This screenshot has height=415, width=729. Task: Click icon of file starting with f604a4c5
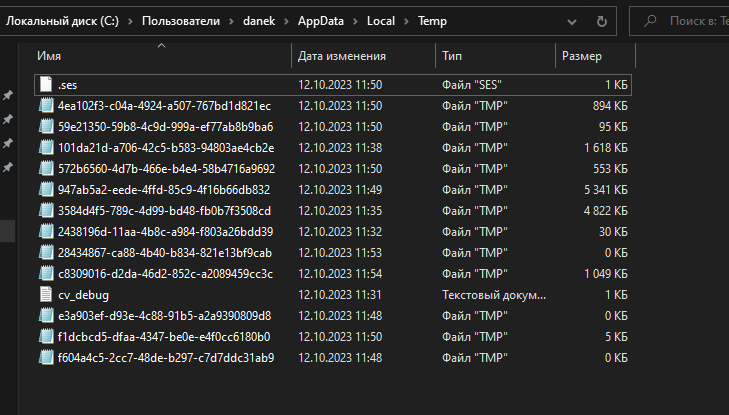[x=46, y=358]
